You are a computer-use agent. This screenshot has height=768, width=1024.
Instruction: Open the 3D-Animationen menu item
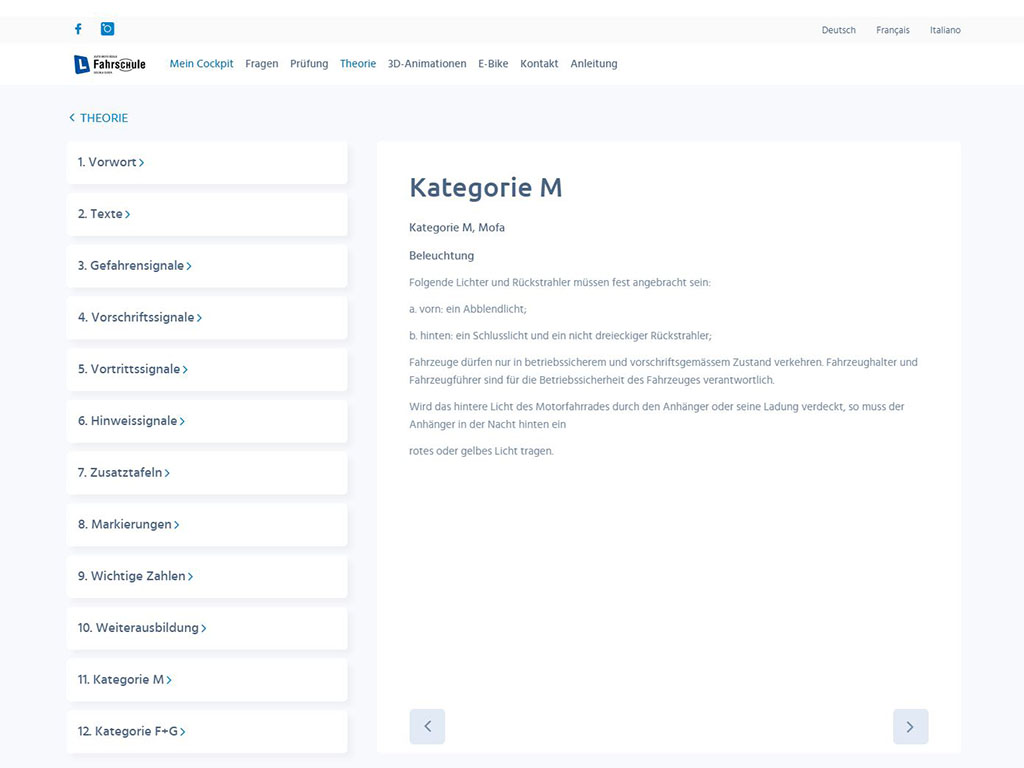click(427, 64)
